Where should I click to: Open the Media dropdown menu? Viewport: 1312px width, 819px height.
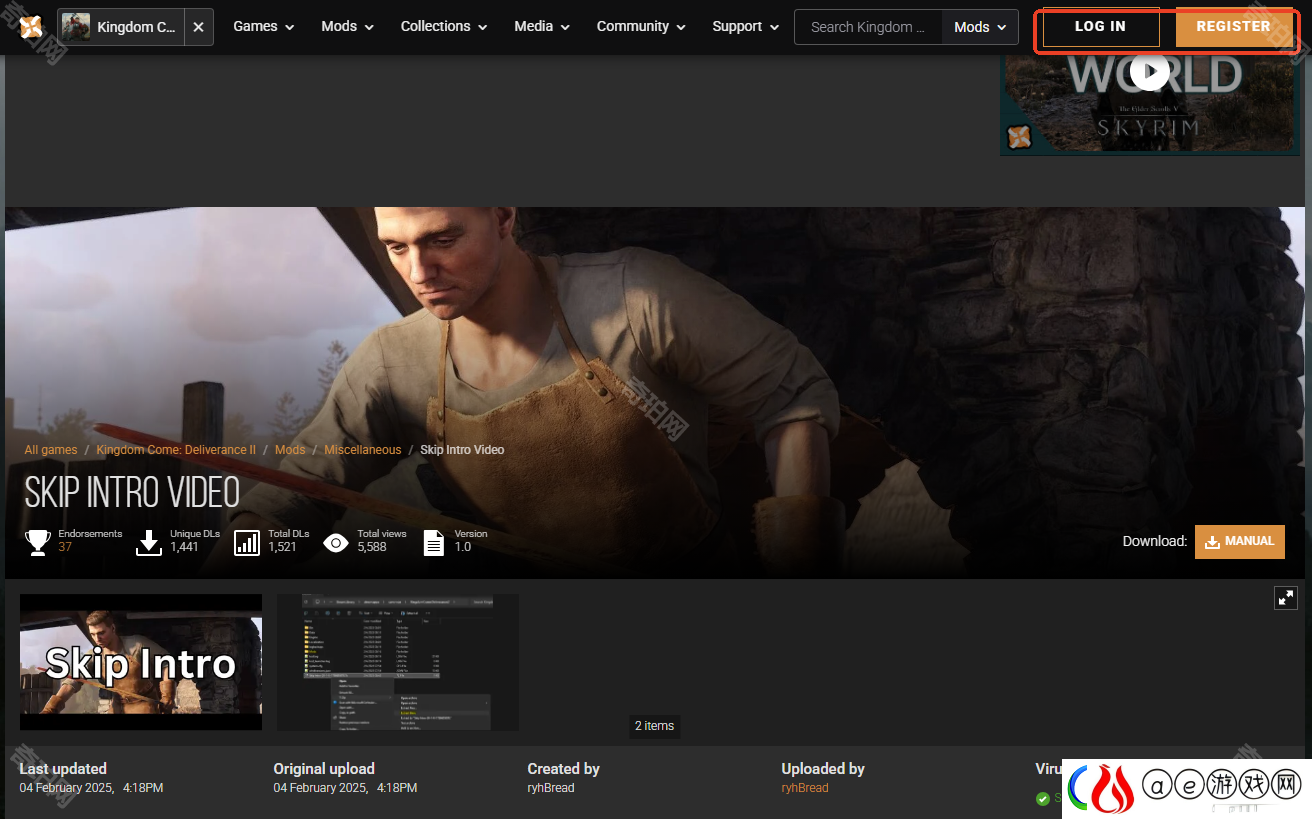542,27
